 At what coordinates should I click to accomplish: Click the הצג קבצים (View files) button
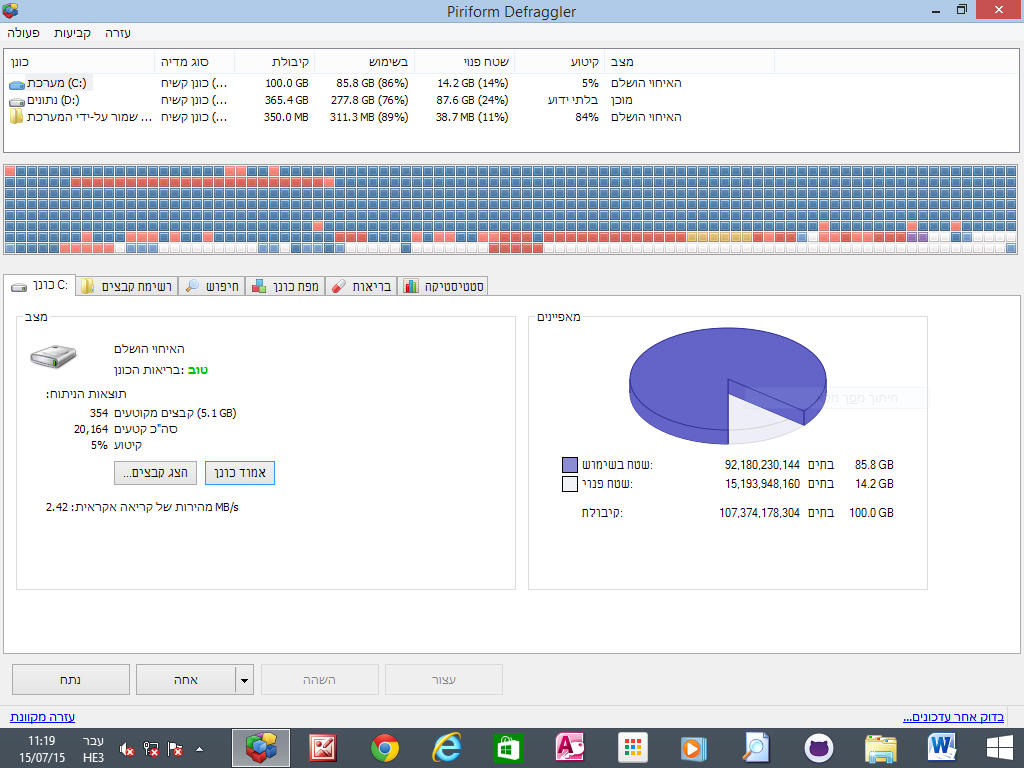[x=155, y=473]
